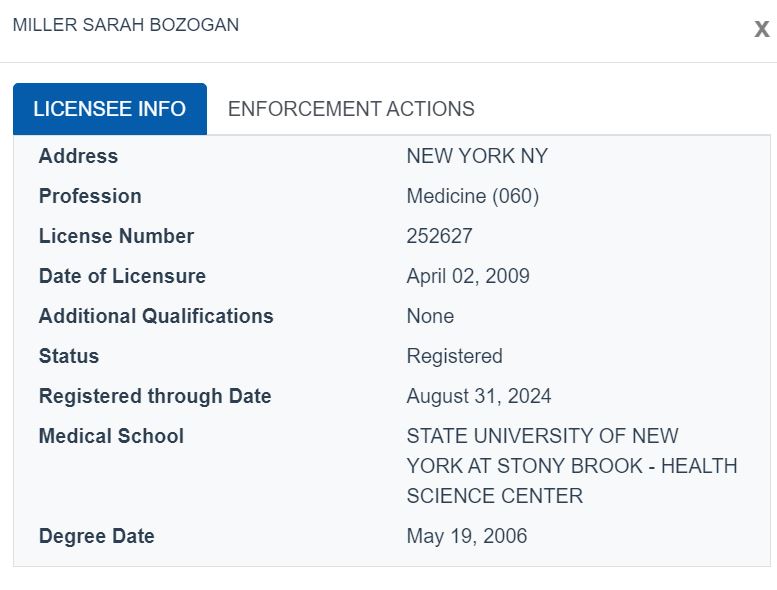The image size is (777, 590).
Task: Click the license number 252627
Action: 440,236
